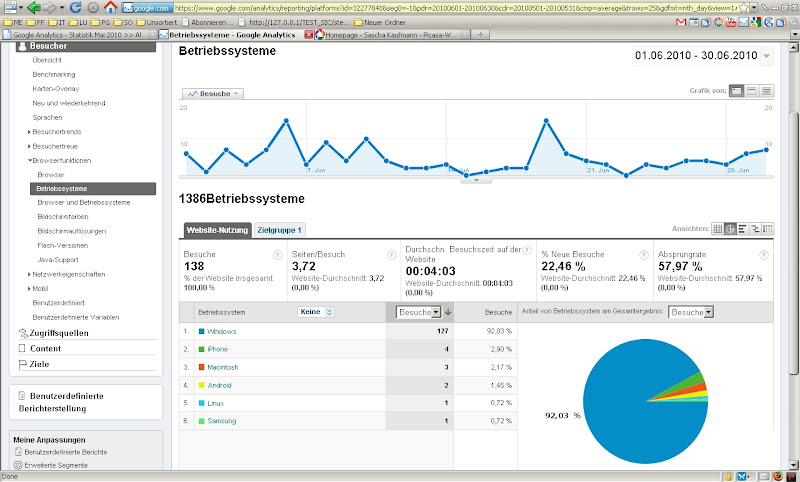Open Samsung operating system link
The width and height of the screenshot is (800, 482).
[x=221, y=421]
